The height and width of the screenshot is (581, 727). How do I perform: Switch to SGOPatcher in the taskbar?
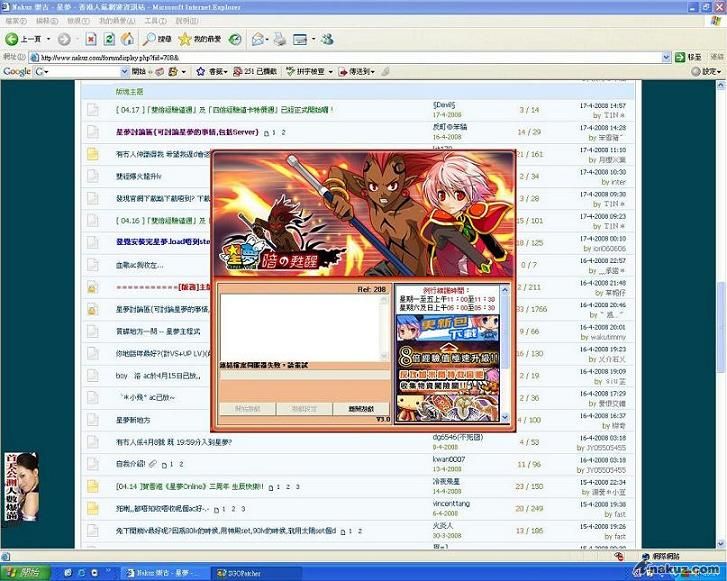tap(245, 572)
